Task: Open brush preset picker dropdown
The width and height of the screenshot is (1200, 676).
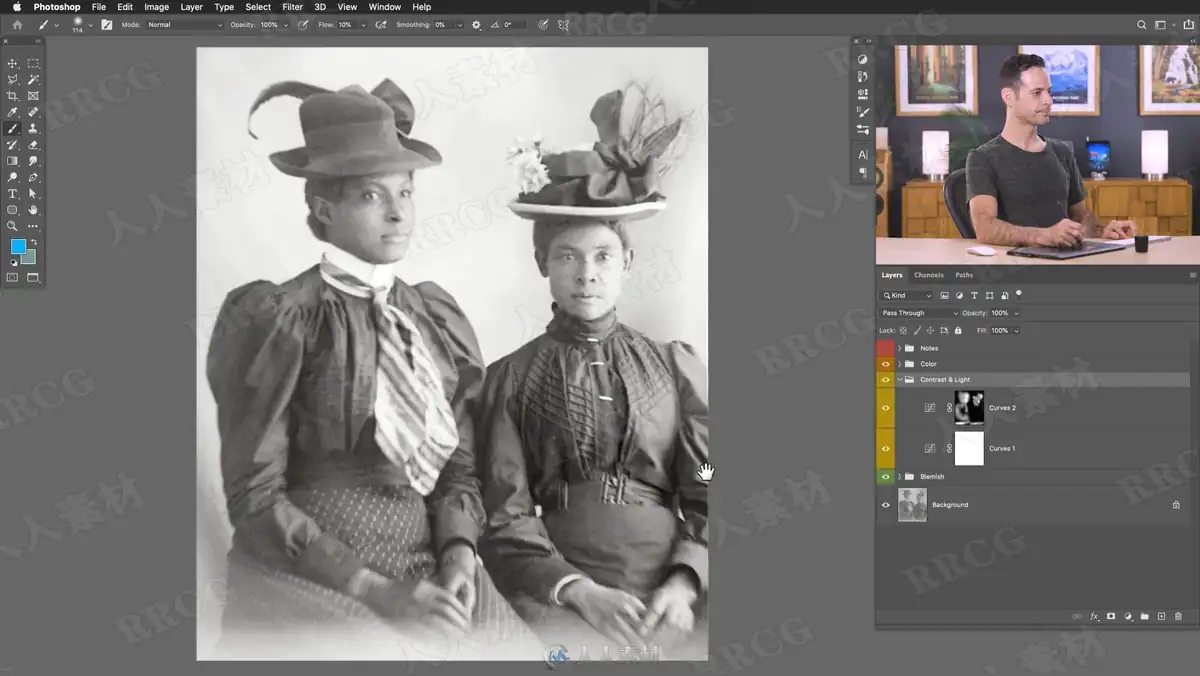Action: pos(91,24)
